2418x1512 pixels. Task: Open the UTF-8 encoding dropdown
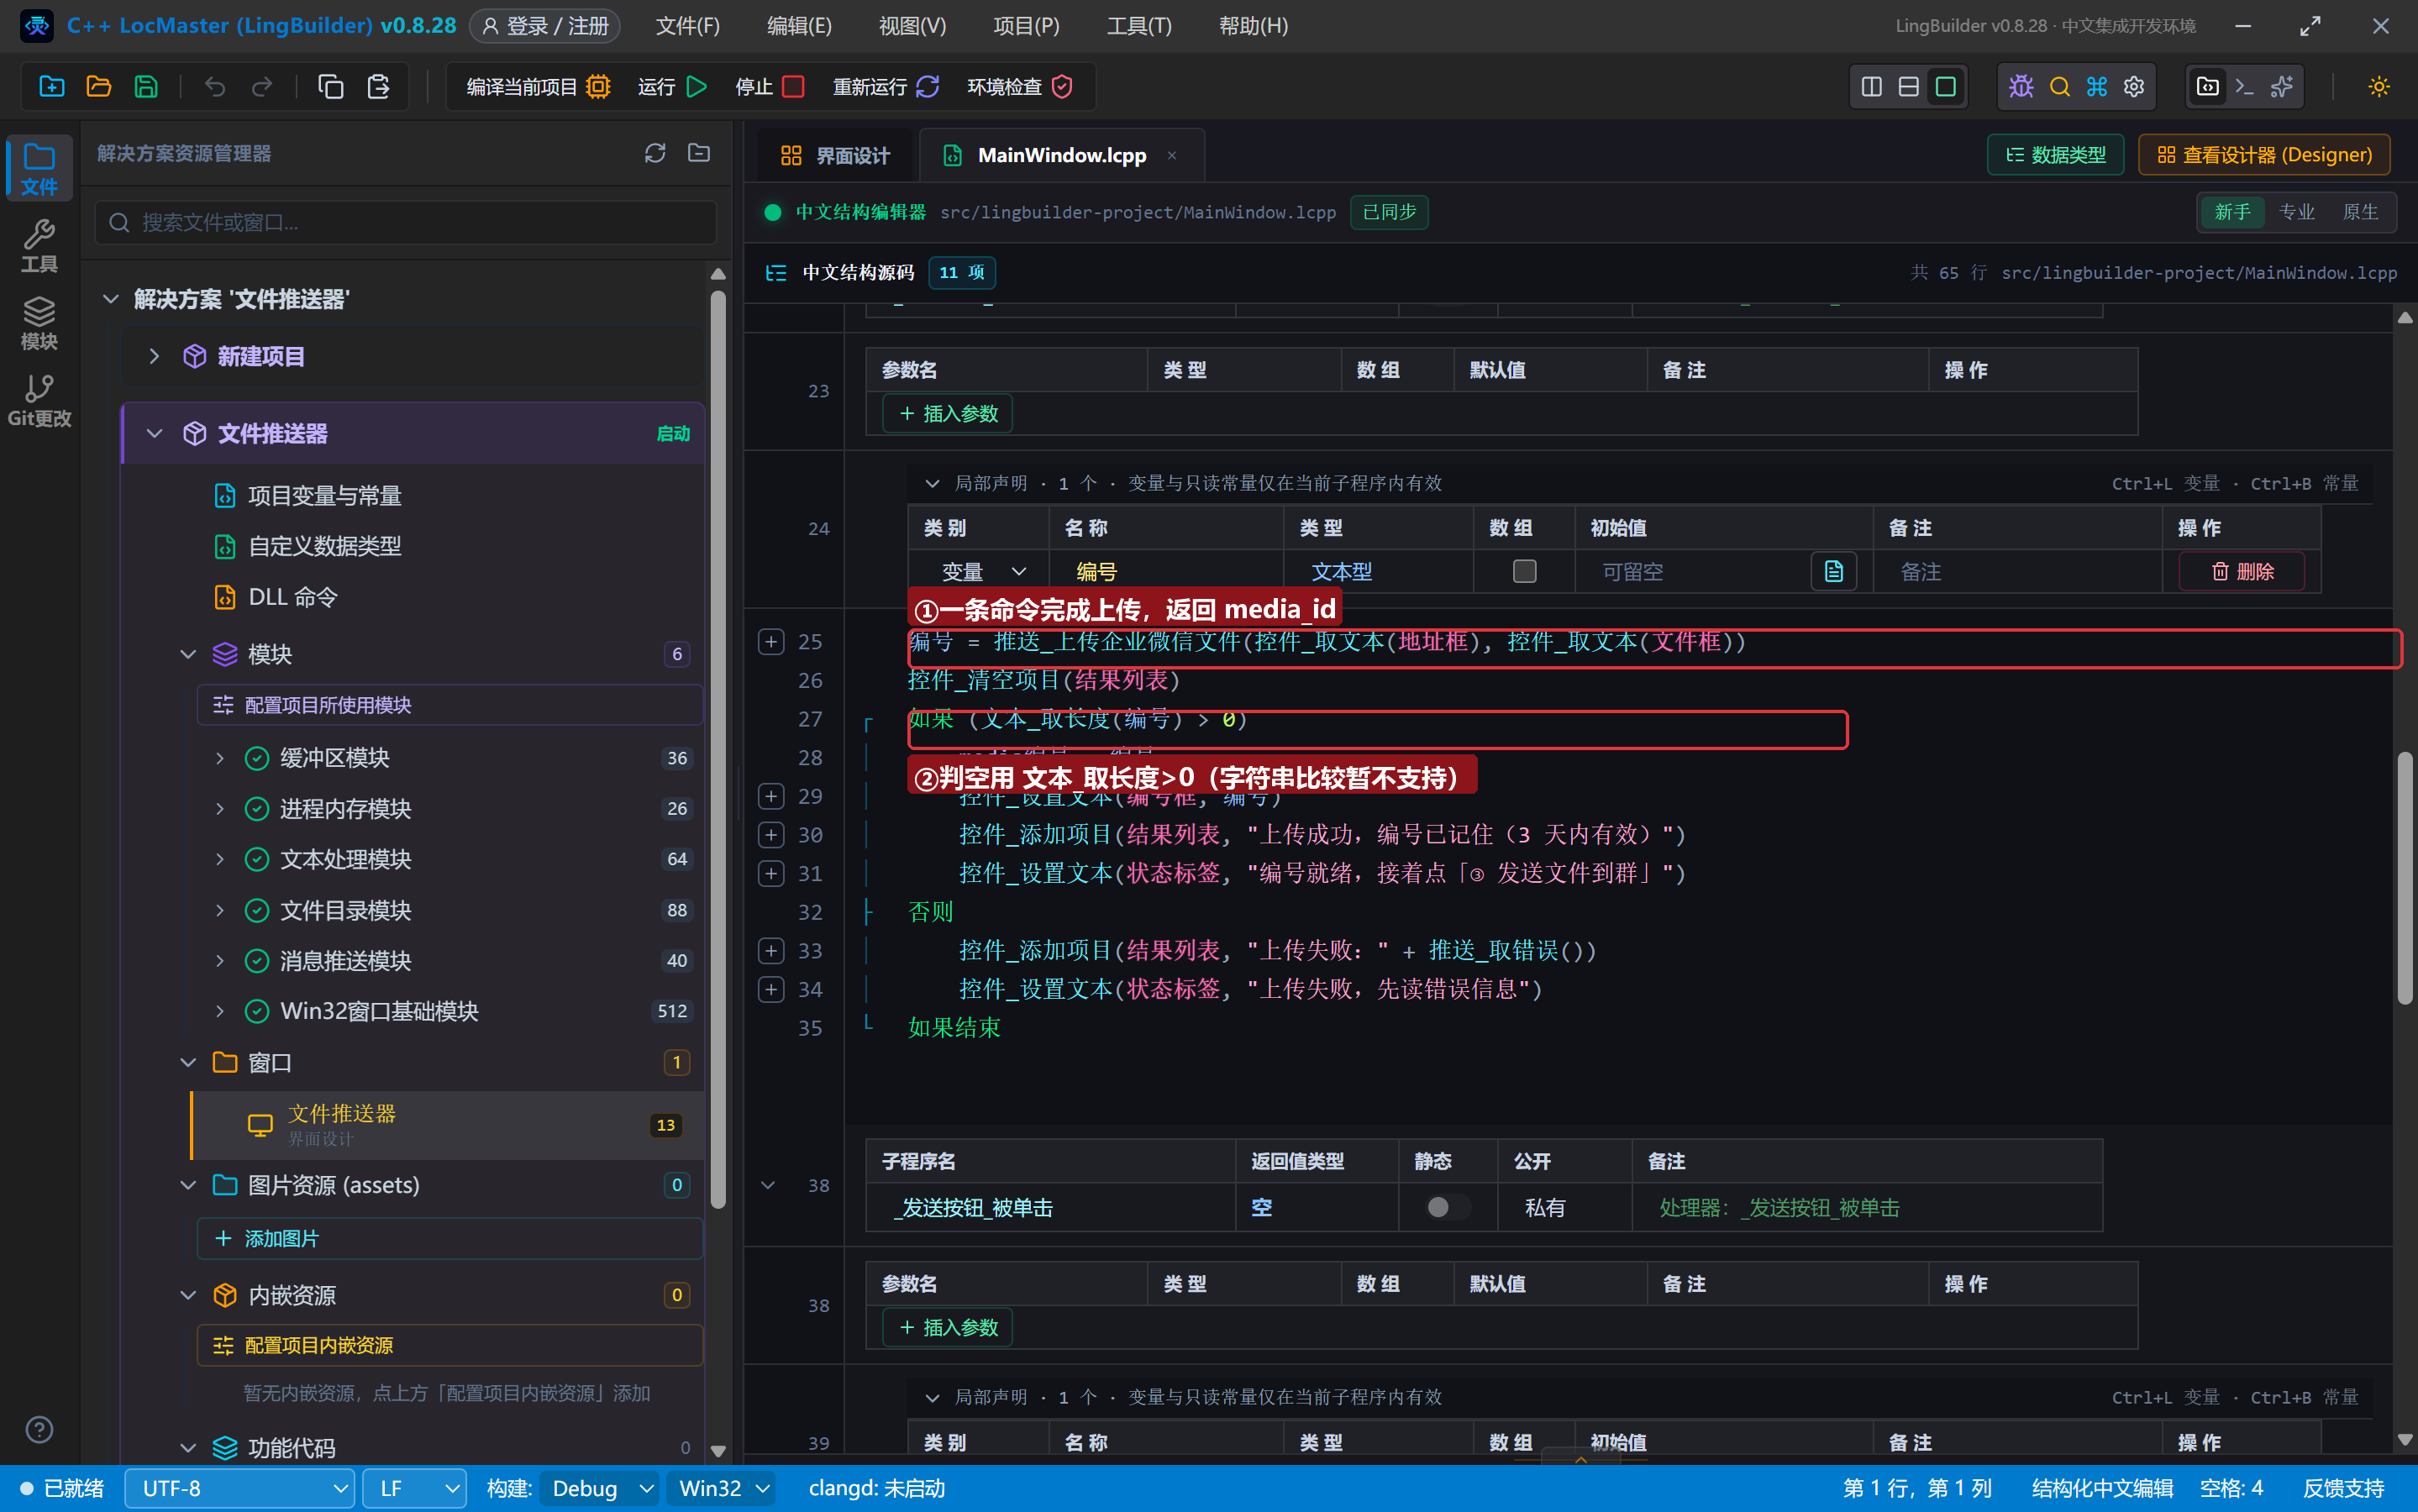coord(240,1488)
